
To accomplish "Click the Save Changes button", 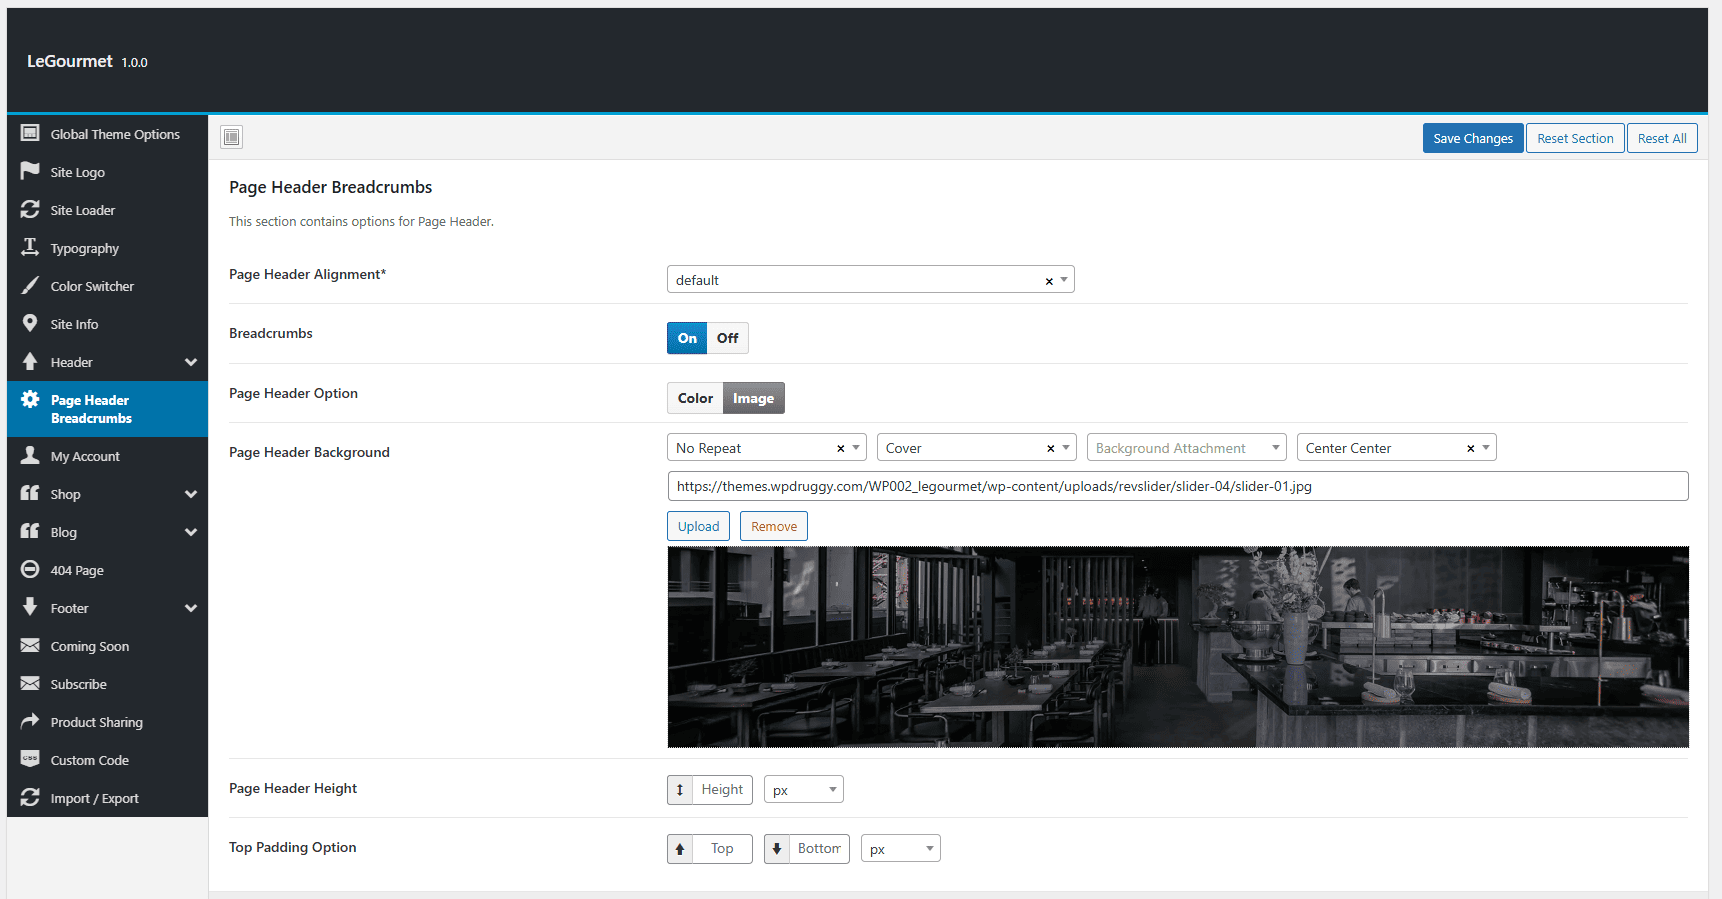I will click(1473, 138).
